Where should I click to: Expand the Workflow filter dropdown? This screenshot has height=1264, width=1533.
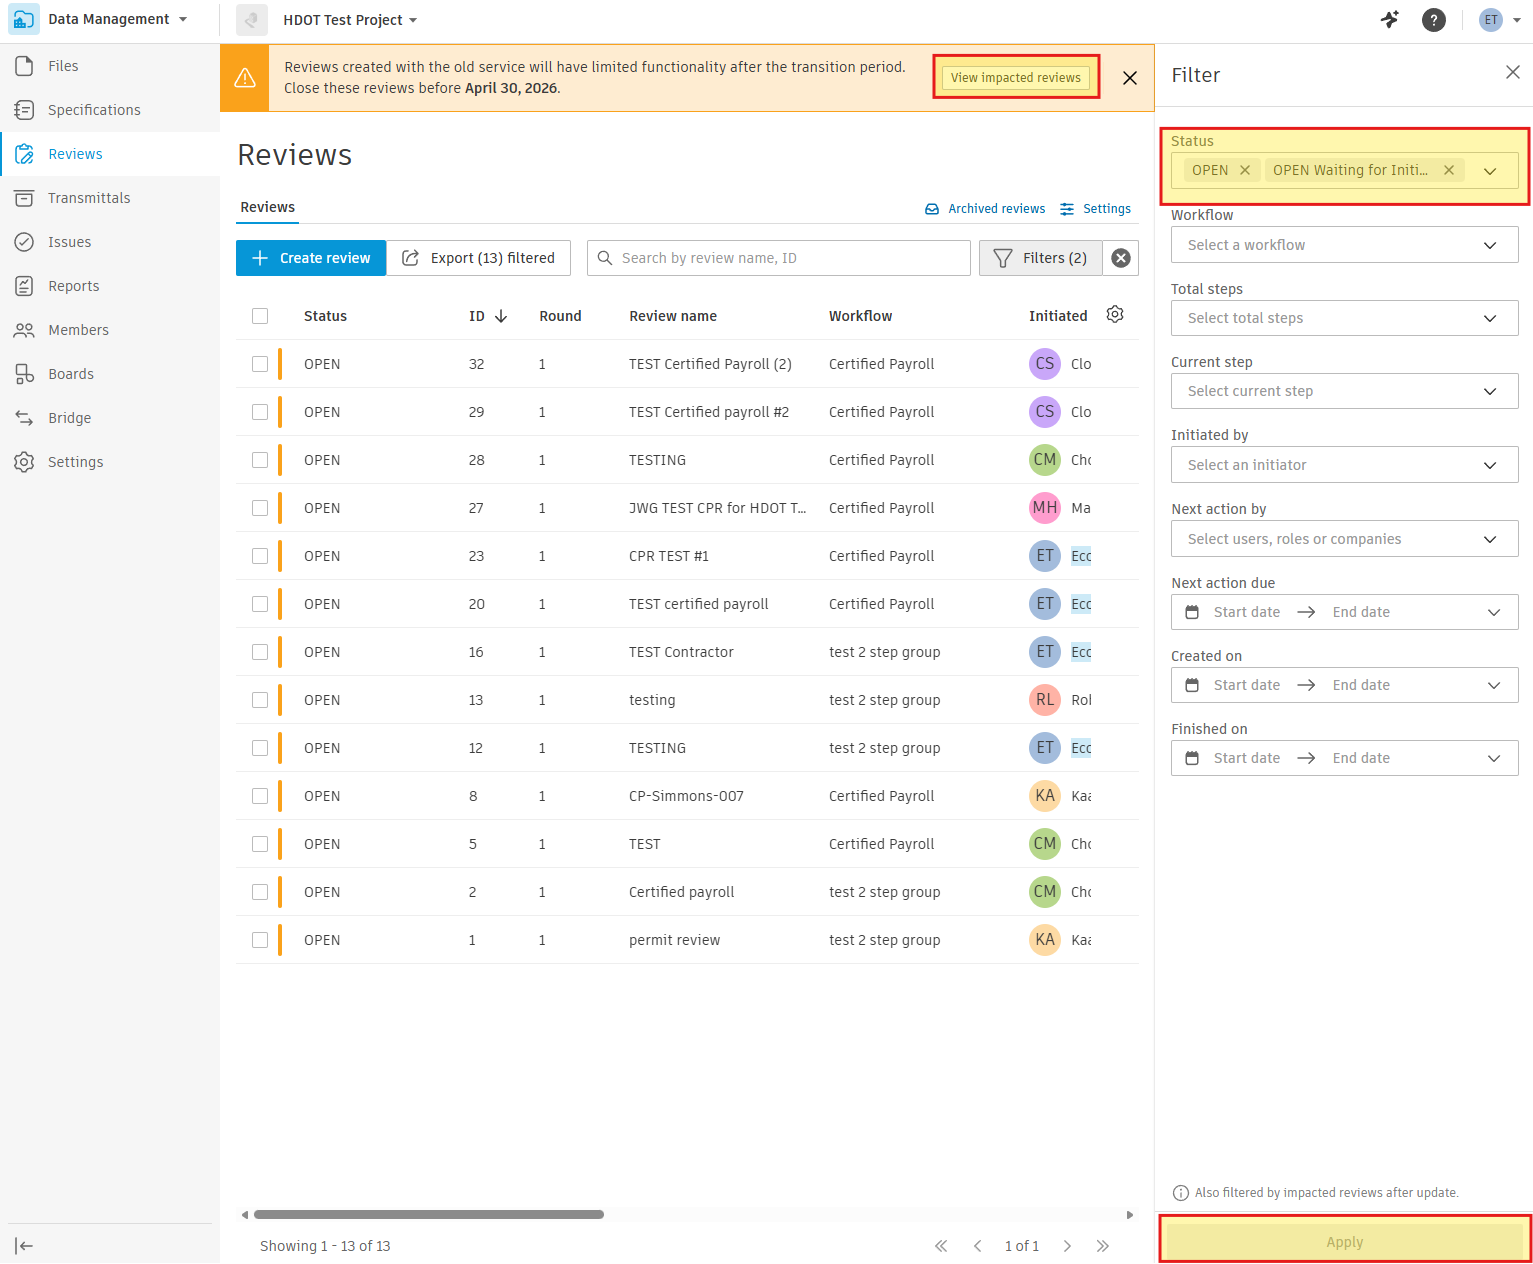(x=1344, y=245)
